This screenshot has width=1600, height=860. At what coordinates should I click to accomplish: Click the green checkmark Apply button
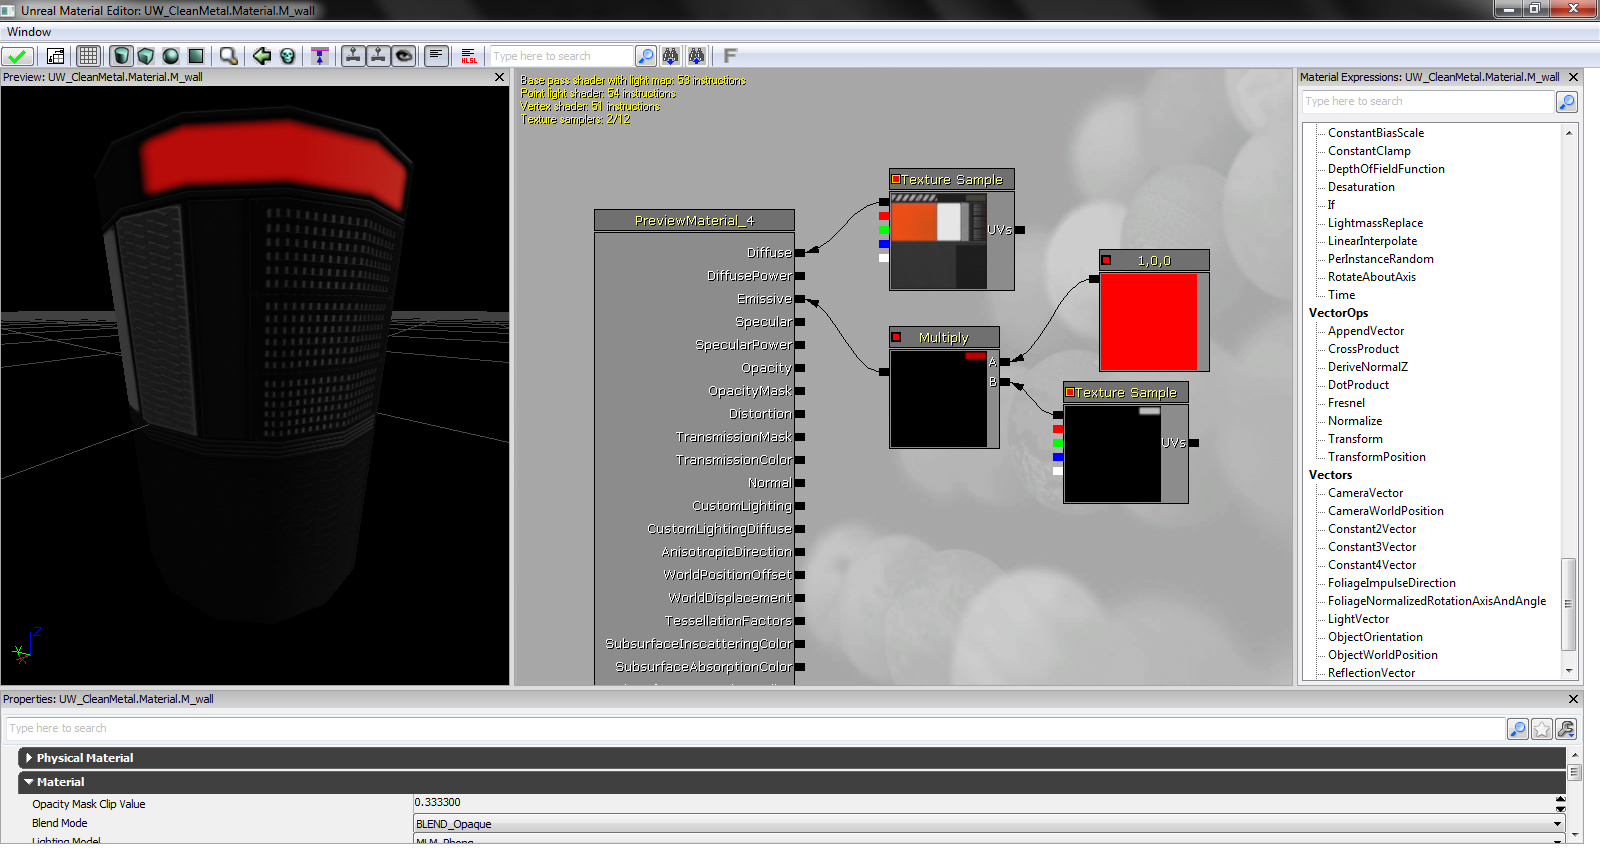(17, 56)
